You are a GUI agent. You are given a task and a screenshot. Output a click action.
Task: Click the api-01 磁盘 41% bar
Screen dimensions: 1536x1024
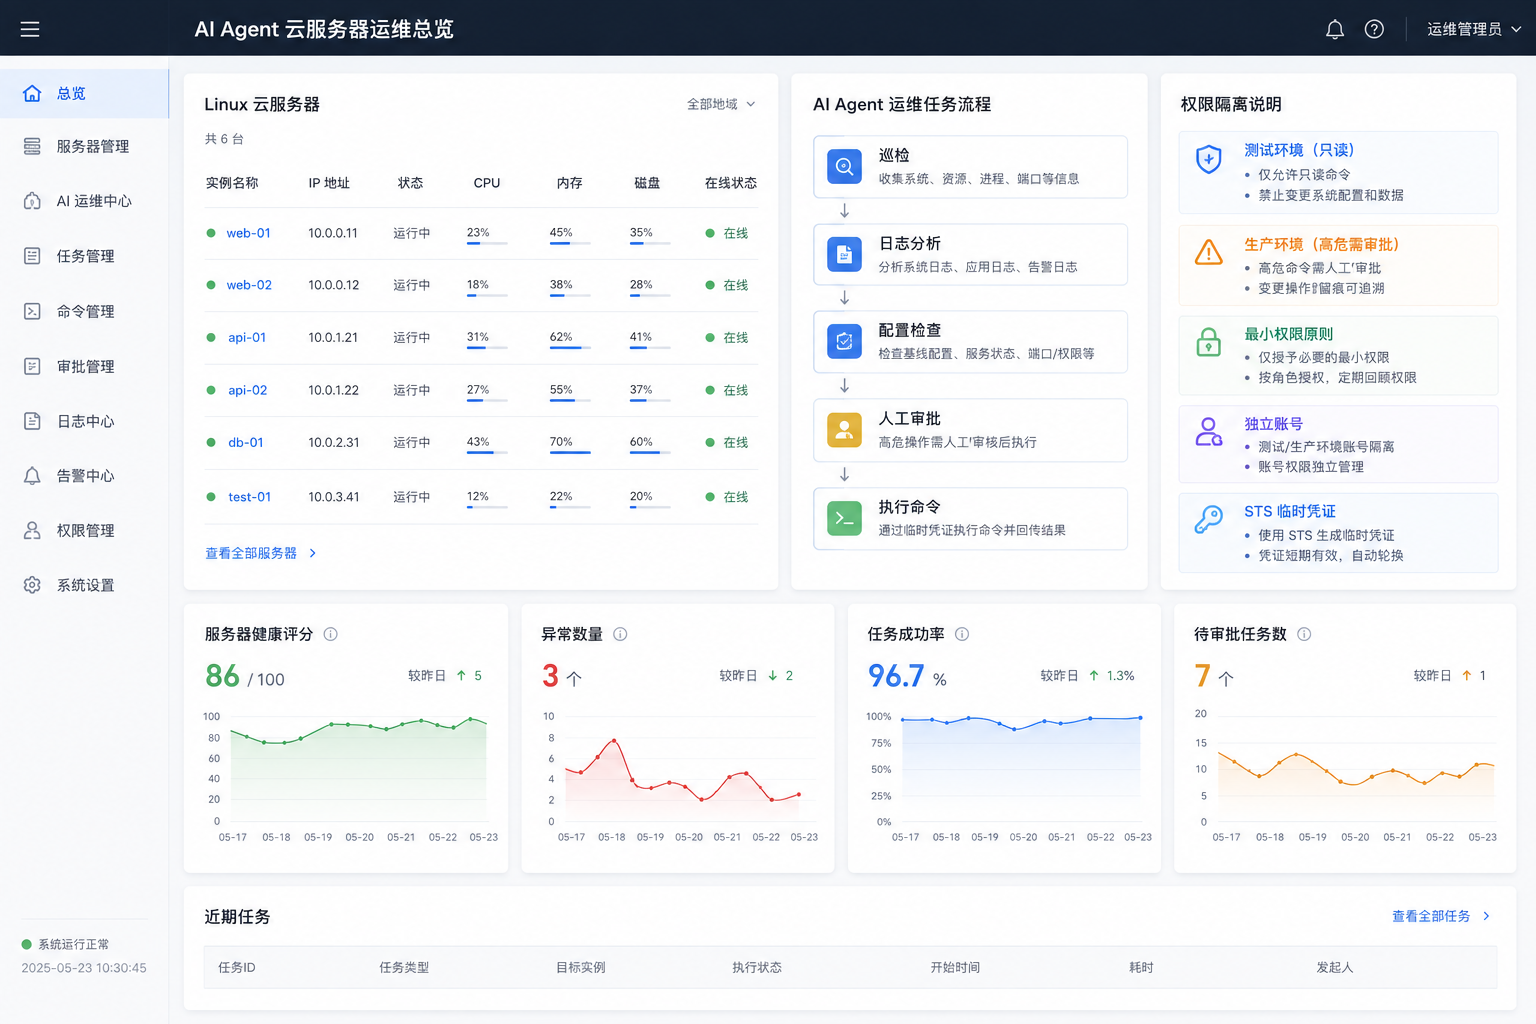click(x=650, y=348)
